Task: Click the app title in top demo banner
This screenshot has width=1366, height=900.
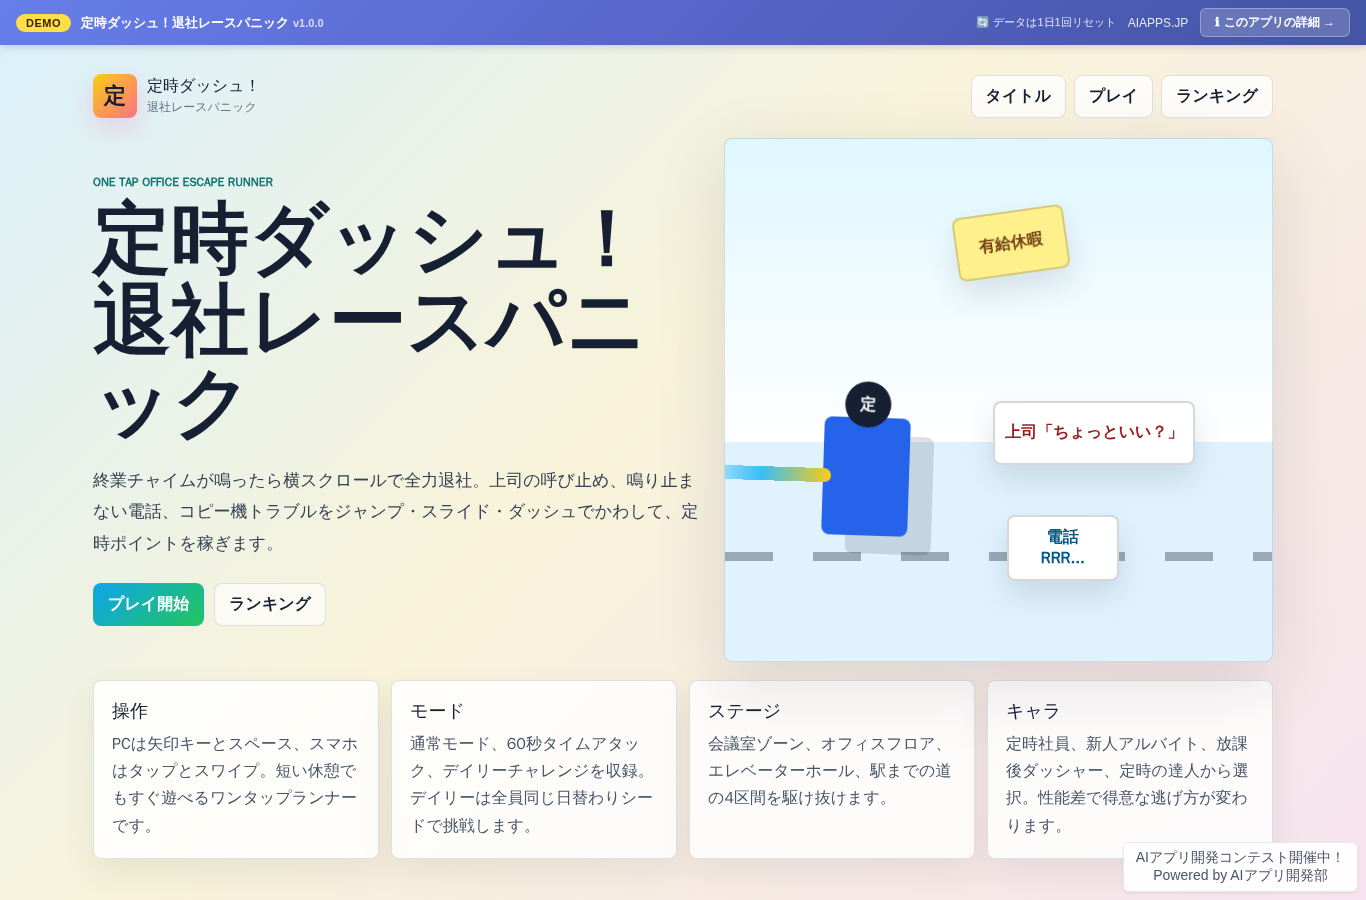Action: pos(184,23)
